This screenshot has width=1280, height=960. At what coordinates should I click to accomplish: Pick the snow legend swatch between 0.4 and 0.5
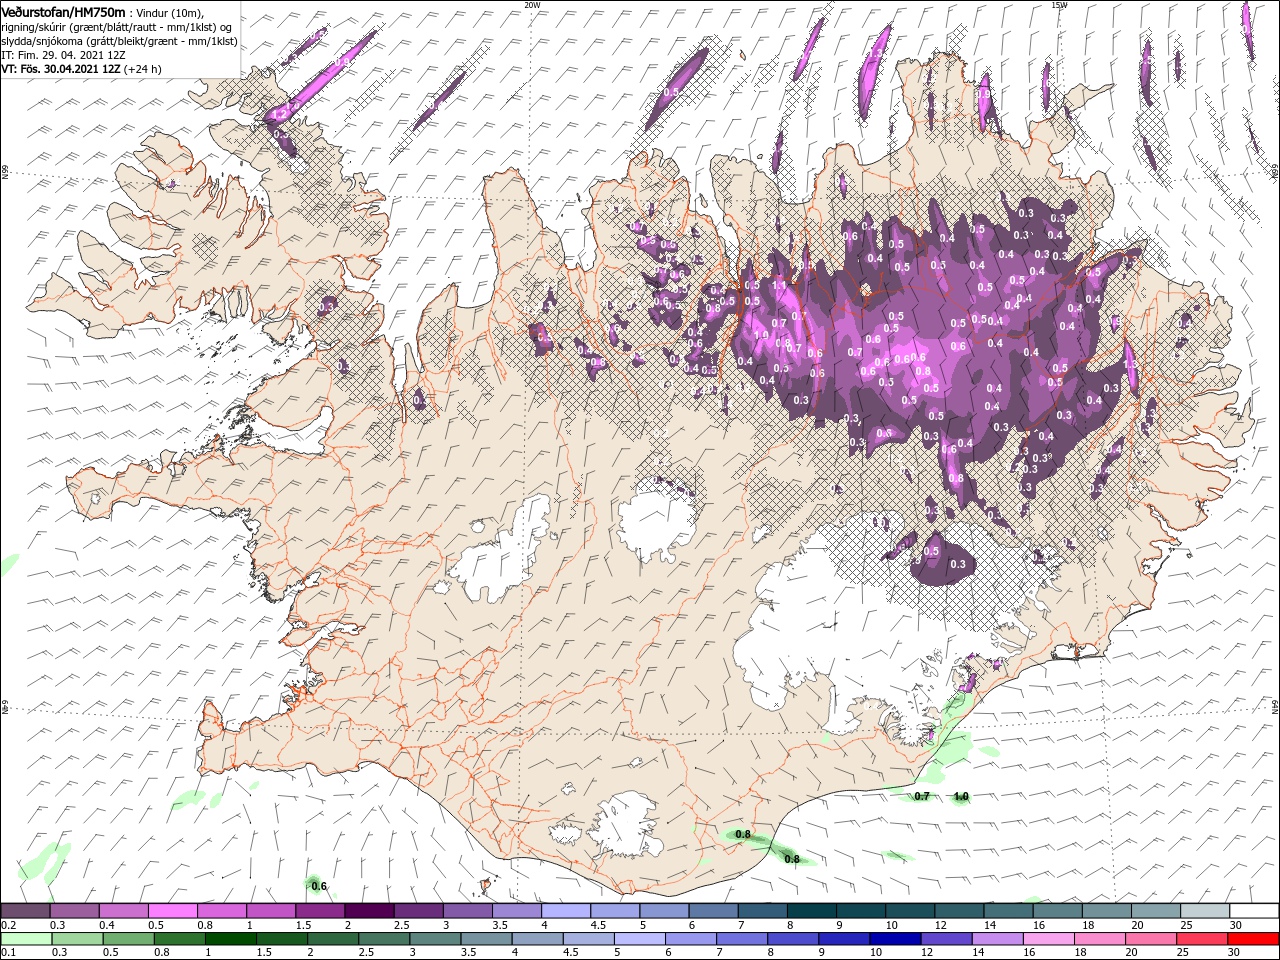coord(123,911)
